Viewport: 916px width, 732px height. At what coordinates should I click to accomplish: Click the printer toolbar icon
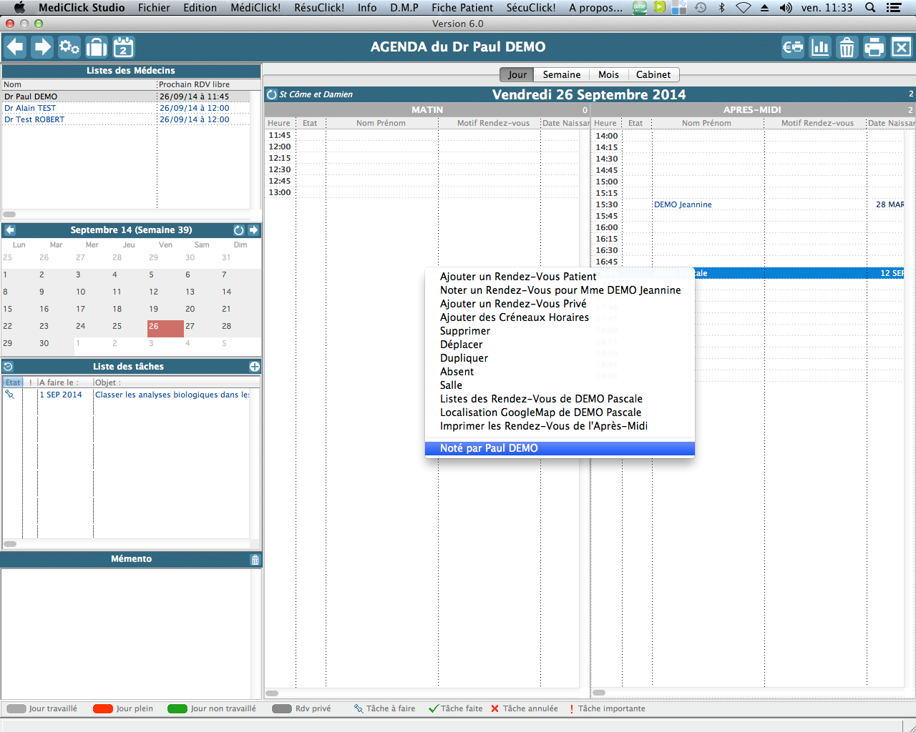pos(874,47)
